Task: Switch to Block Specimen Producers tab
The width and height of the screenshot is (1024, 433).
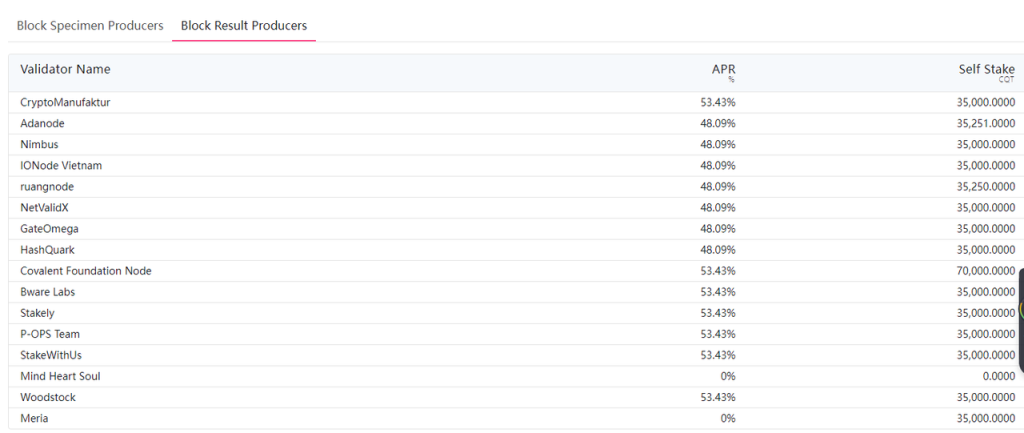Action: point(90,25)
